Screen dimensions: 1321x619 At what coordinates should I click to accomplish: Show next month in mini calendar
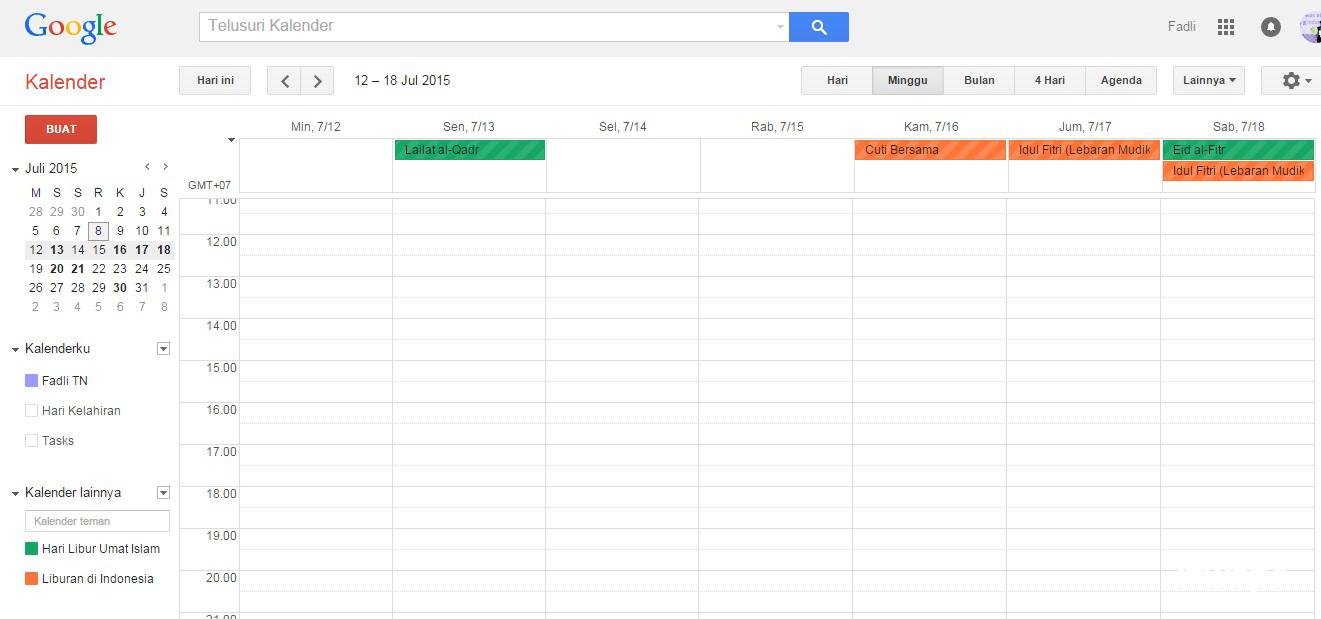[x=165, y=167]
